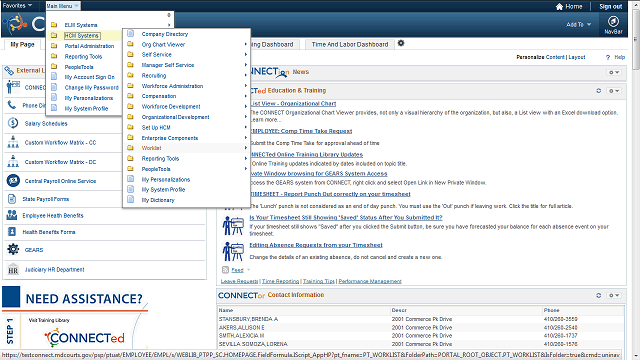Open the Leave Requests link
640x360 pixels.
[x=239, y=281]
